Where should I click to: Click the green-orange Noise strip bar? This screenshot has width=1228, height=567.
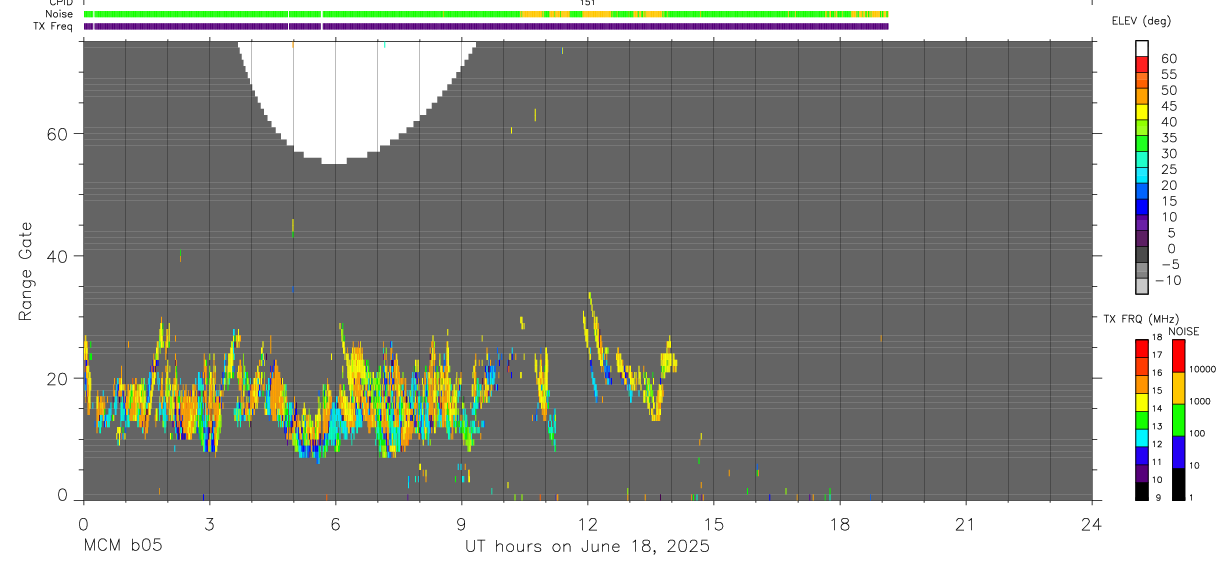[486, 14]
